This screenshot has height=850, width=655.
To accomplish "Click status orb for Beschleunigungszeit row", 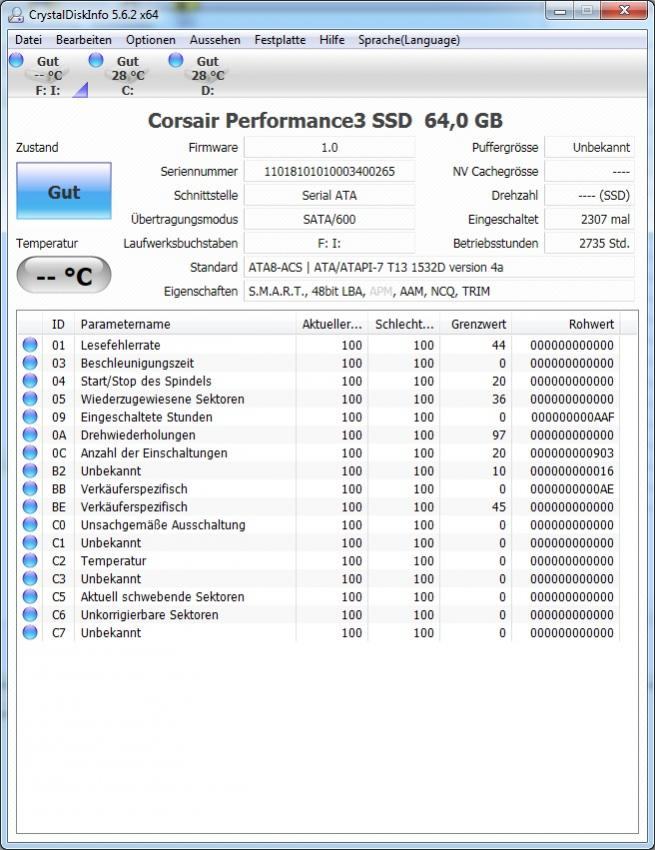I will [30, 363].
